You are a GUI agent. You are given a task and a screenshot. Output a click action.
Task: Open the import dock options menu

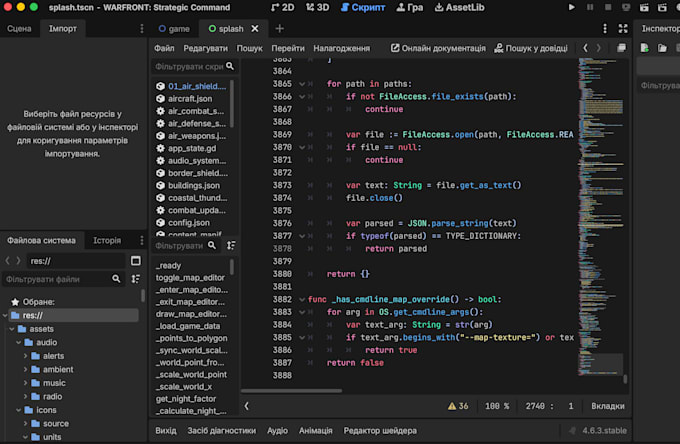tap(141, 29)
